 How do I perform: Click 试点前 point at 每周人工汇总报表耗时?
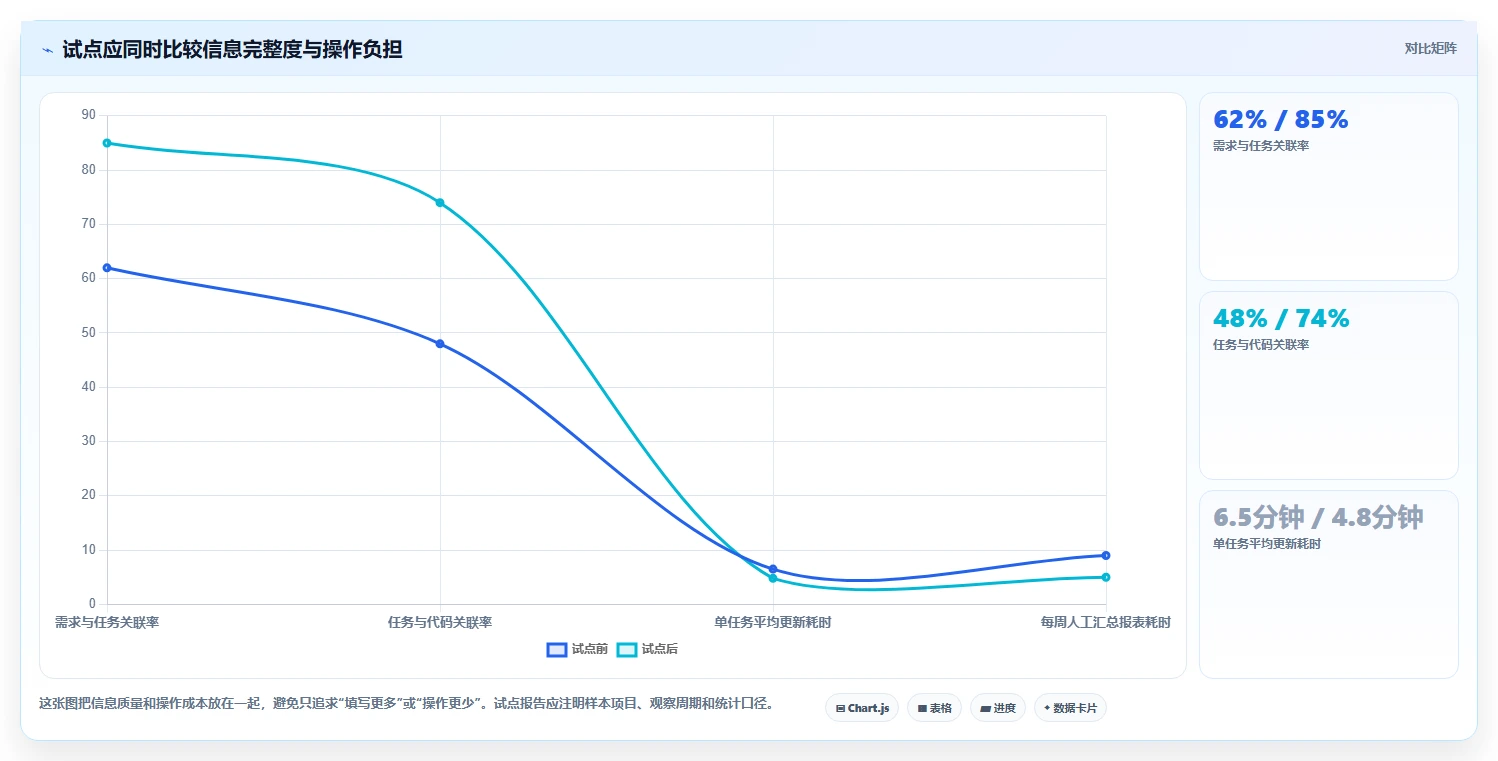(1106, 555)
